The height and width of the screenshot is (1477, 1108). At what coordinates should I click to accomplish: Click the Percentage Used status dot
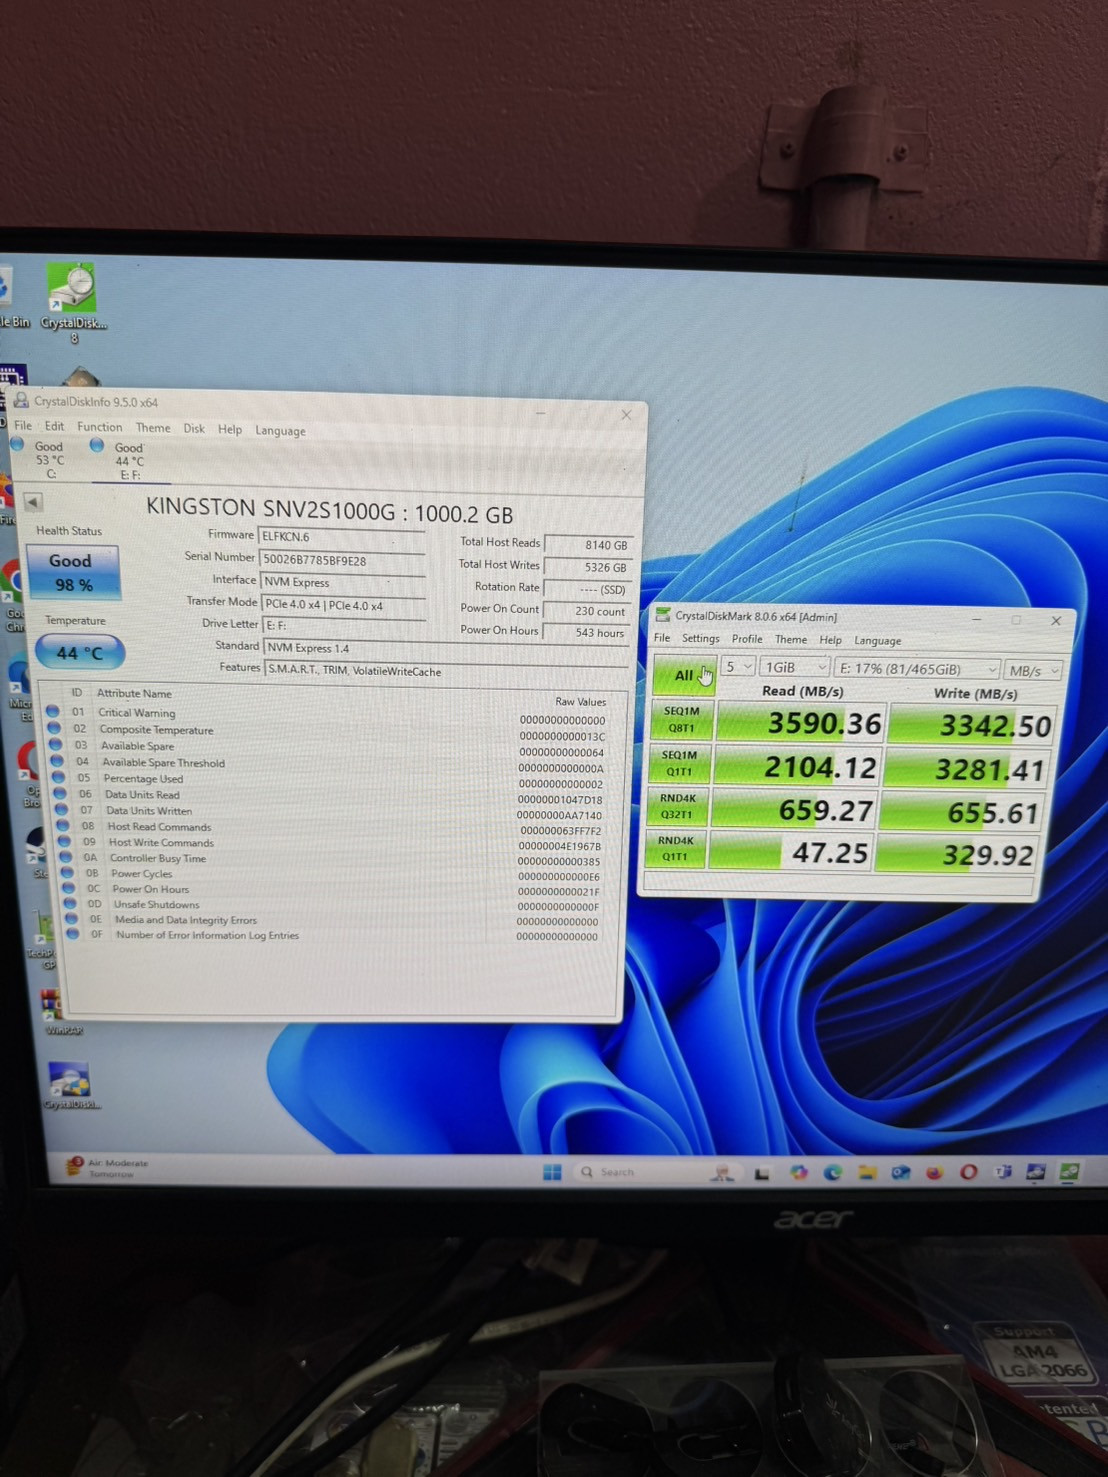coord(59,777)
